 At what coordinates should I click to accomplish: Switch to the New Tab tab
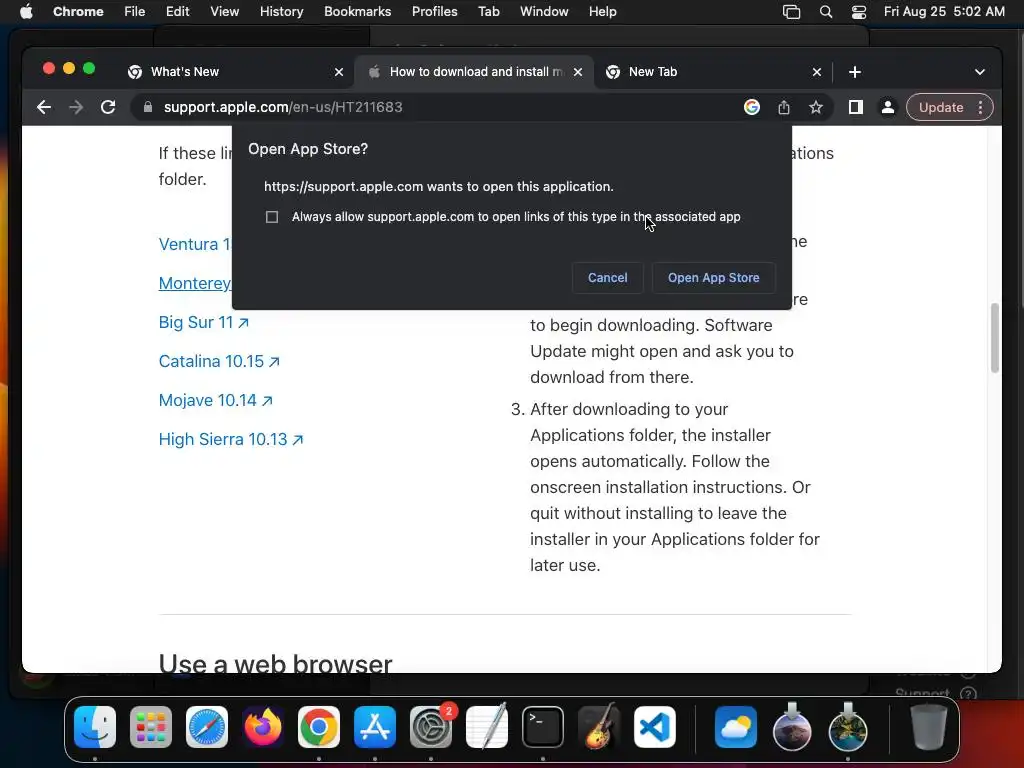712,72
